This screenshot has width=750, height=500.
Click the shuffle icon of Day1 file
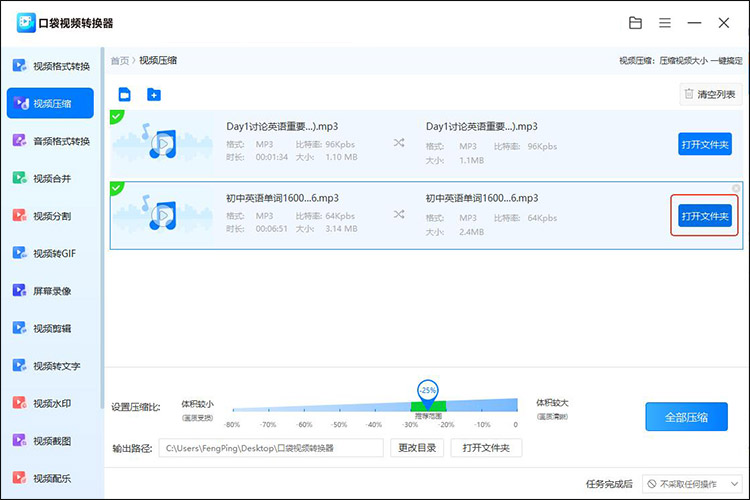(x=399, y=143)
